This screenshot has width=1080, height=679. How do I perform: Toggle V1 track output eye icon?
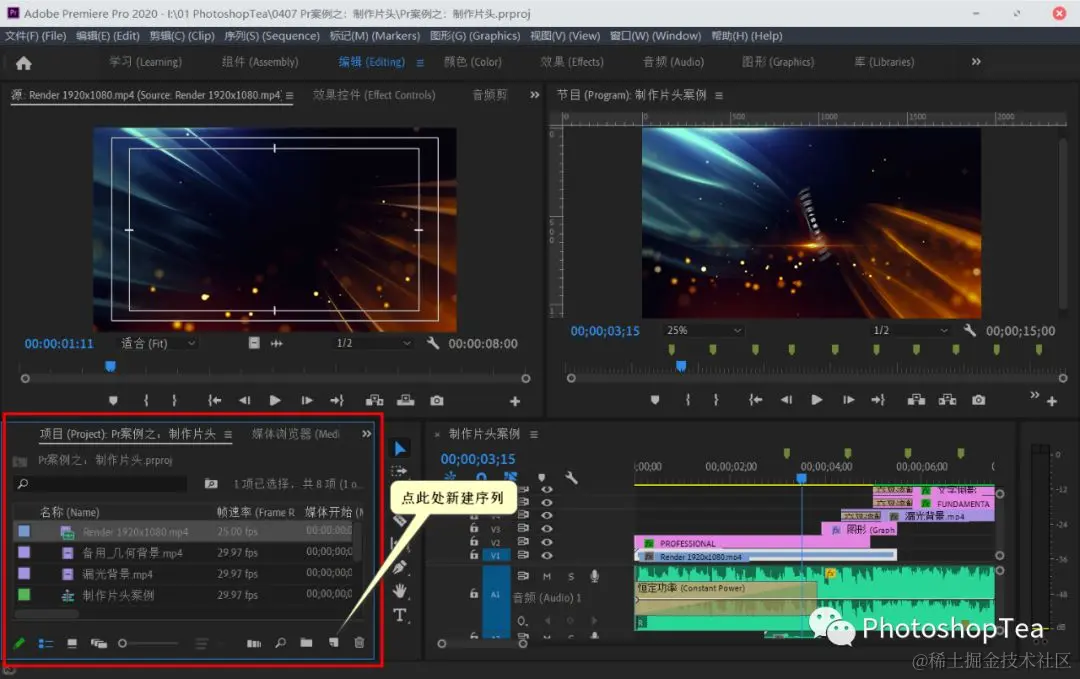point(547,556)
